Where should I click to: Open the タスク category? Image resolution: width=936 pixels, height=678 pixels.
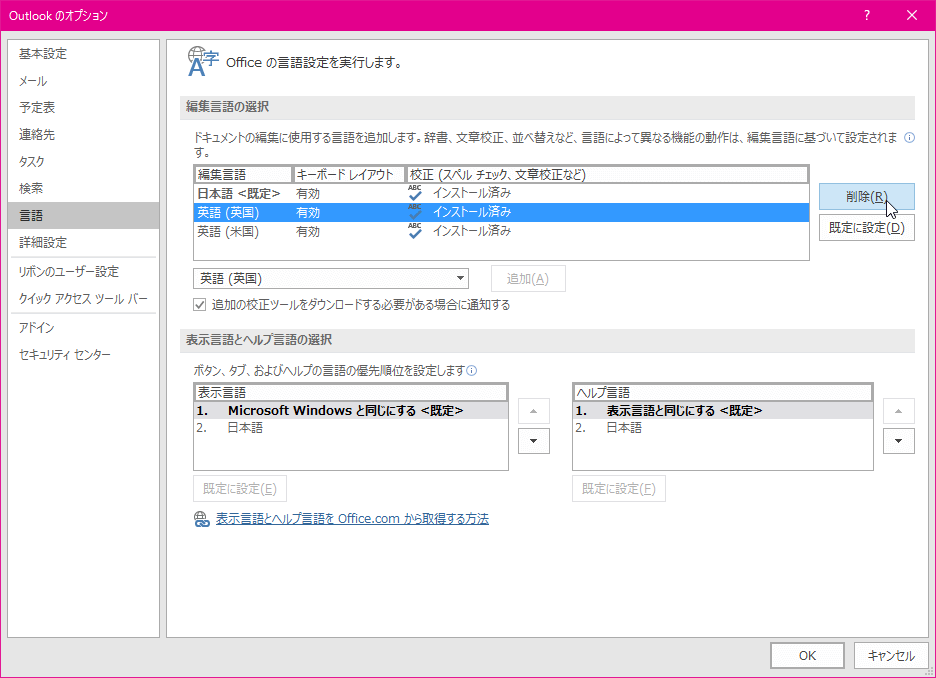click(84, 161)
